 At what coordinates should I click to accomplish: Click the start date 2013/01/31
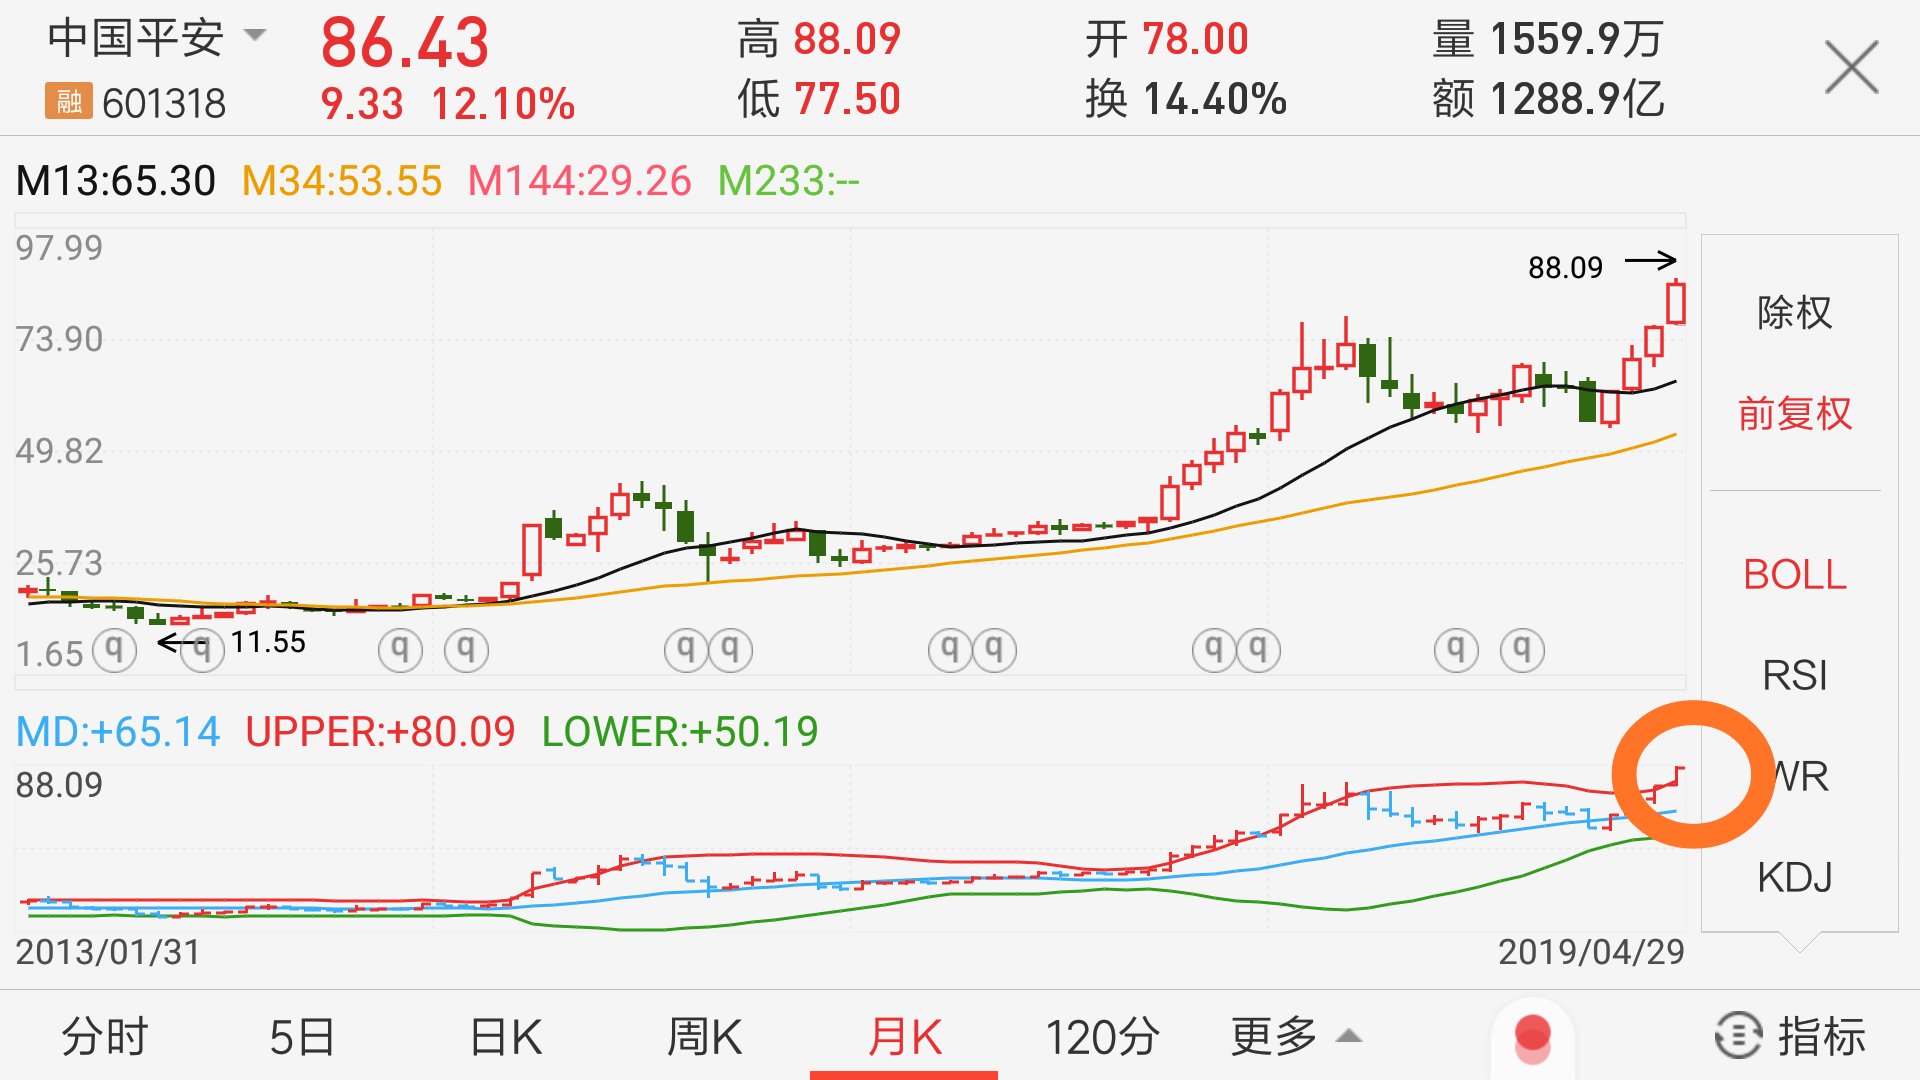[x=108, y=952]
